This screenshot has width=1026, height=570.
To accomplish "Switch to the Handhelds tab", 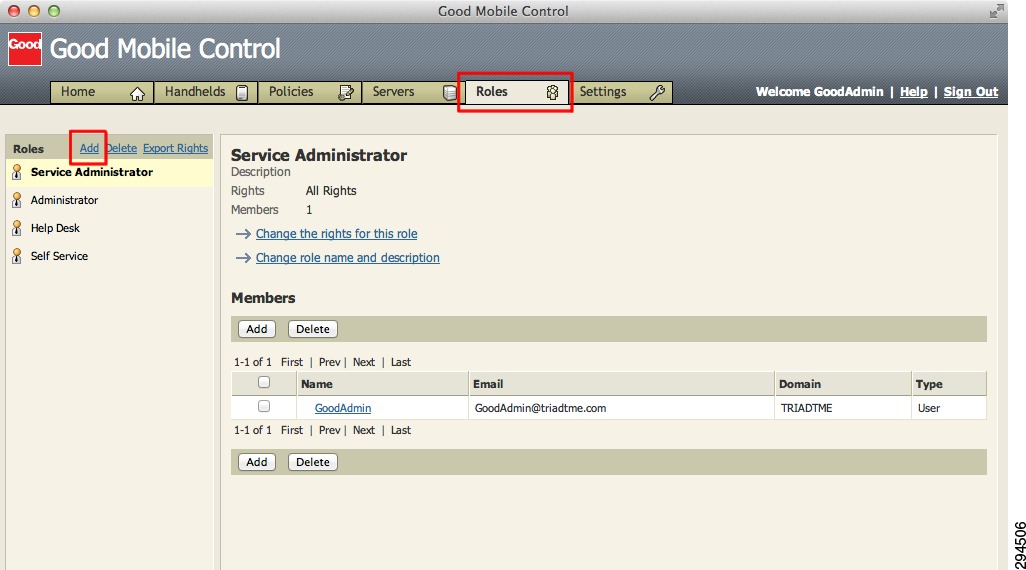I will 206,92.
